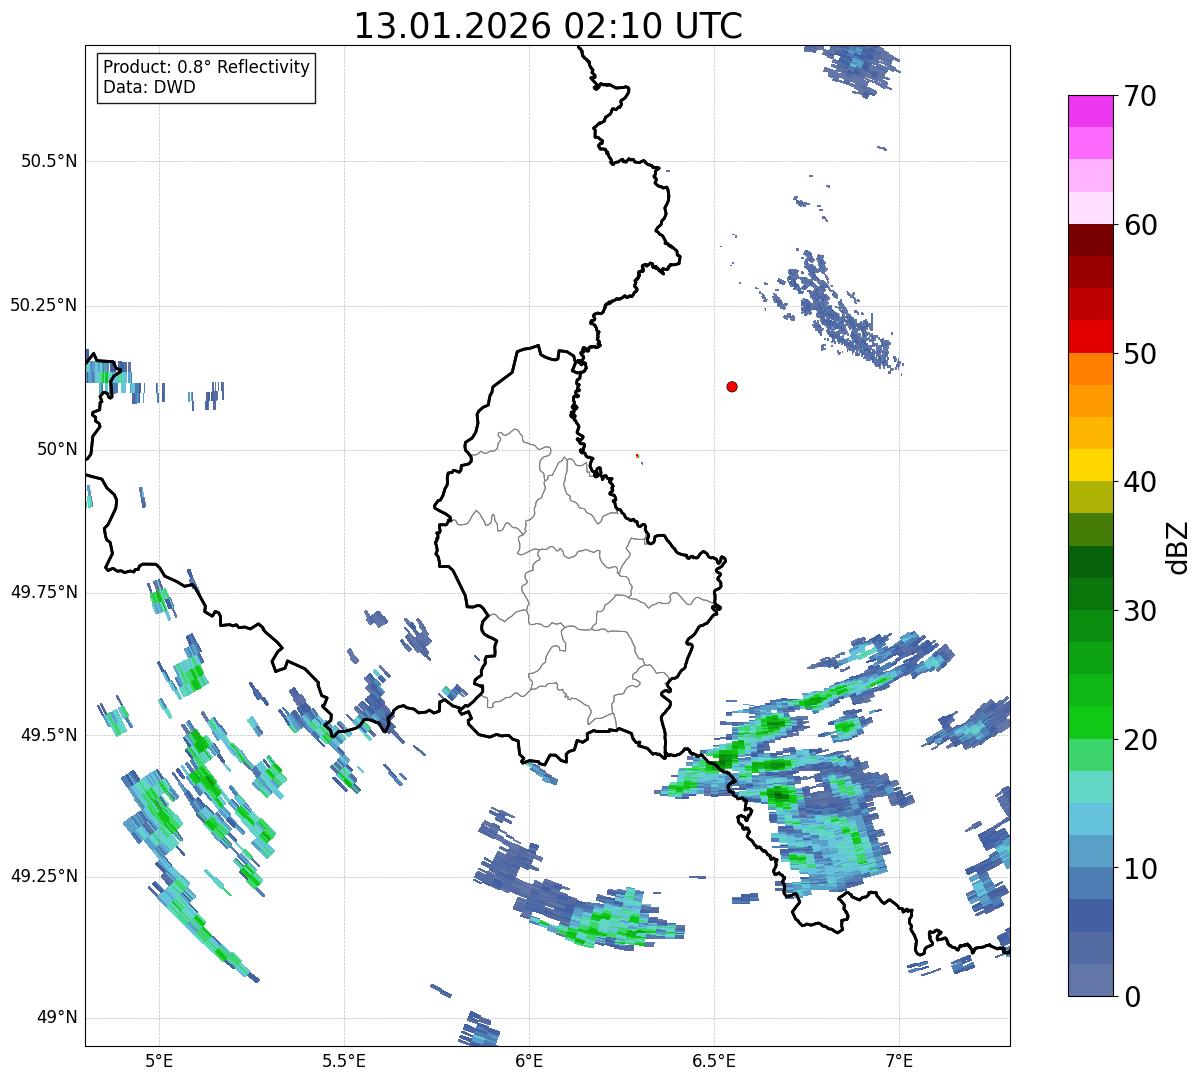
Task: Click the bright red colorbar swatch just above 50
Action: coord(1090,336)
